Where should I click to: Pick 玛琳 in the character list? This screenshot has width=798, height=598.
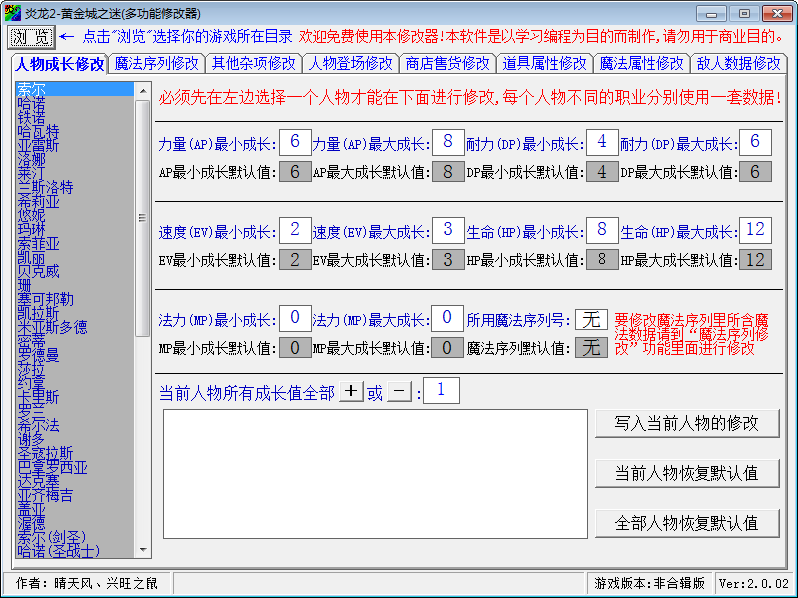75,230
